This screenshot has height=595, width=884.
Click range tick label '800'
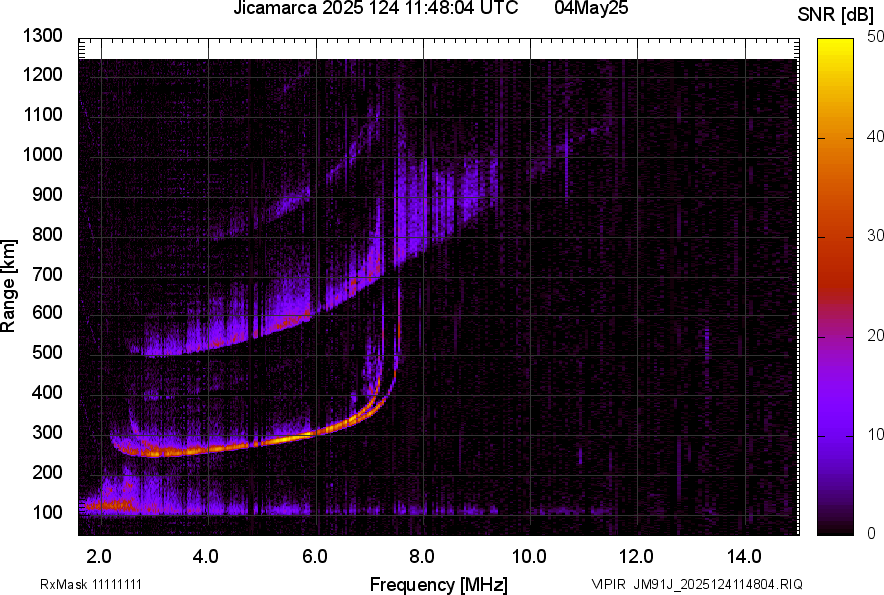[47, 234]
